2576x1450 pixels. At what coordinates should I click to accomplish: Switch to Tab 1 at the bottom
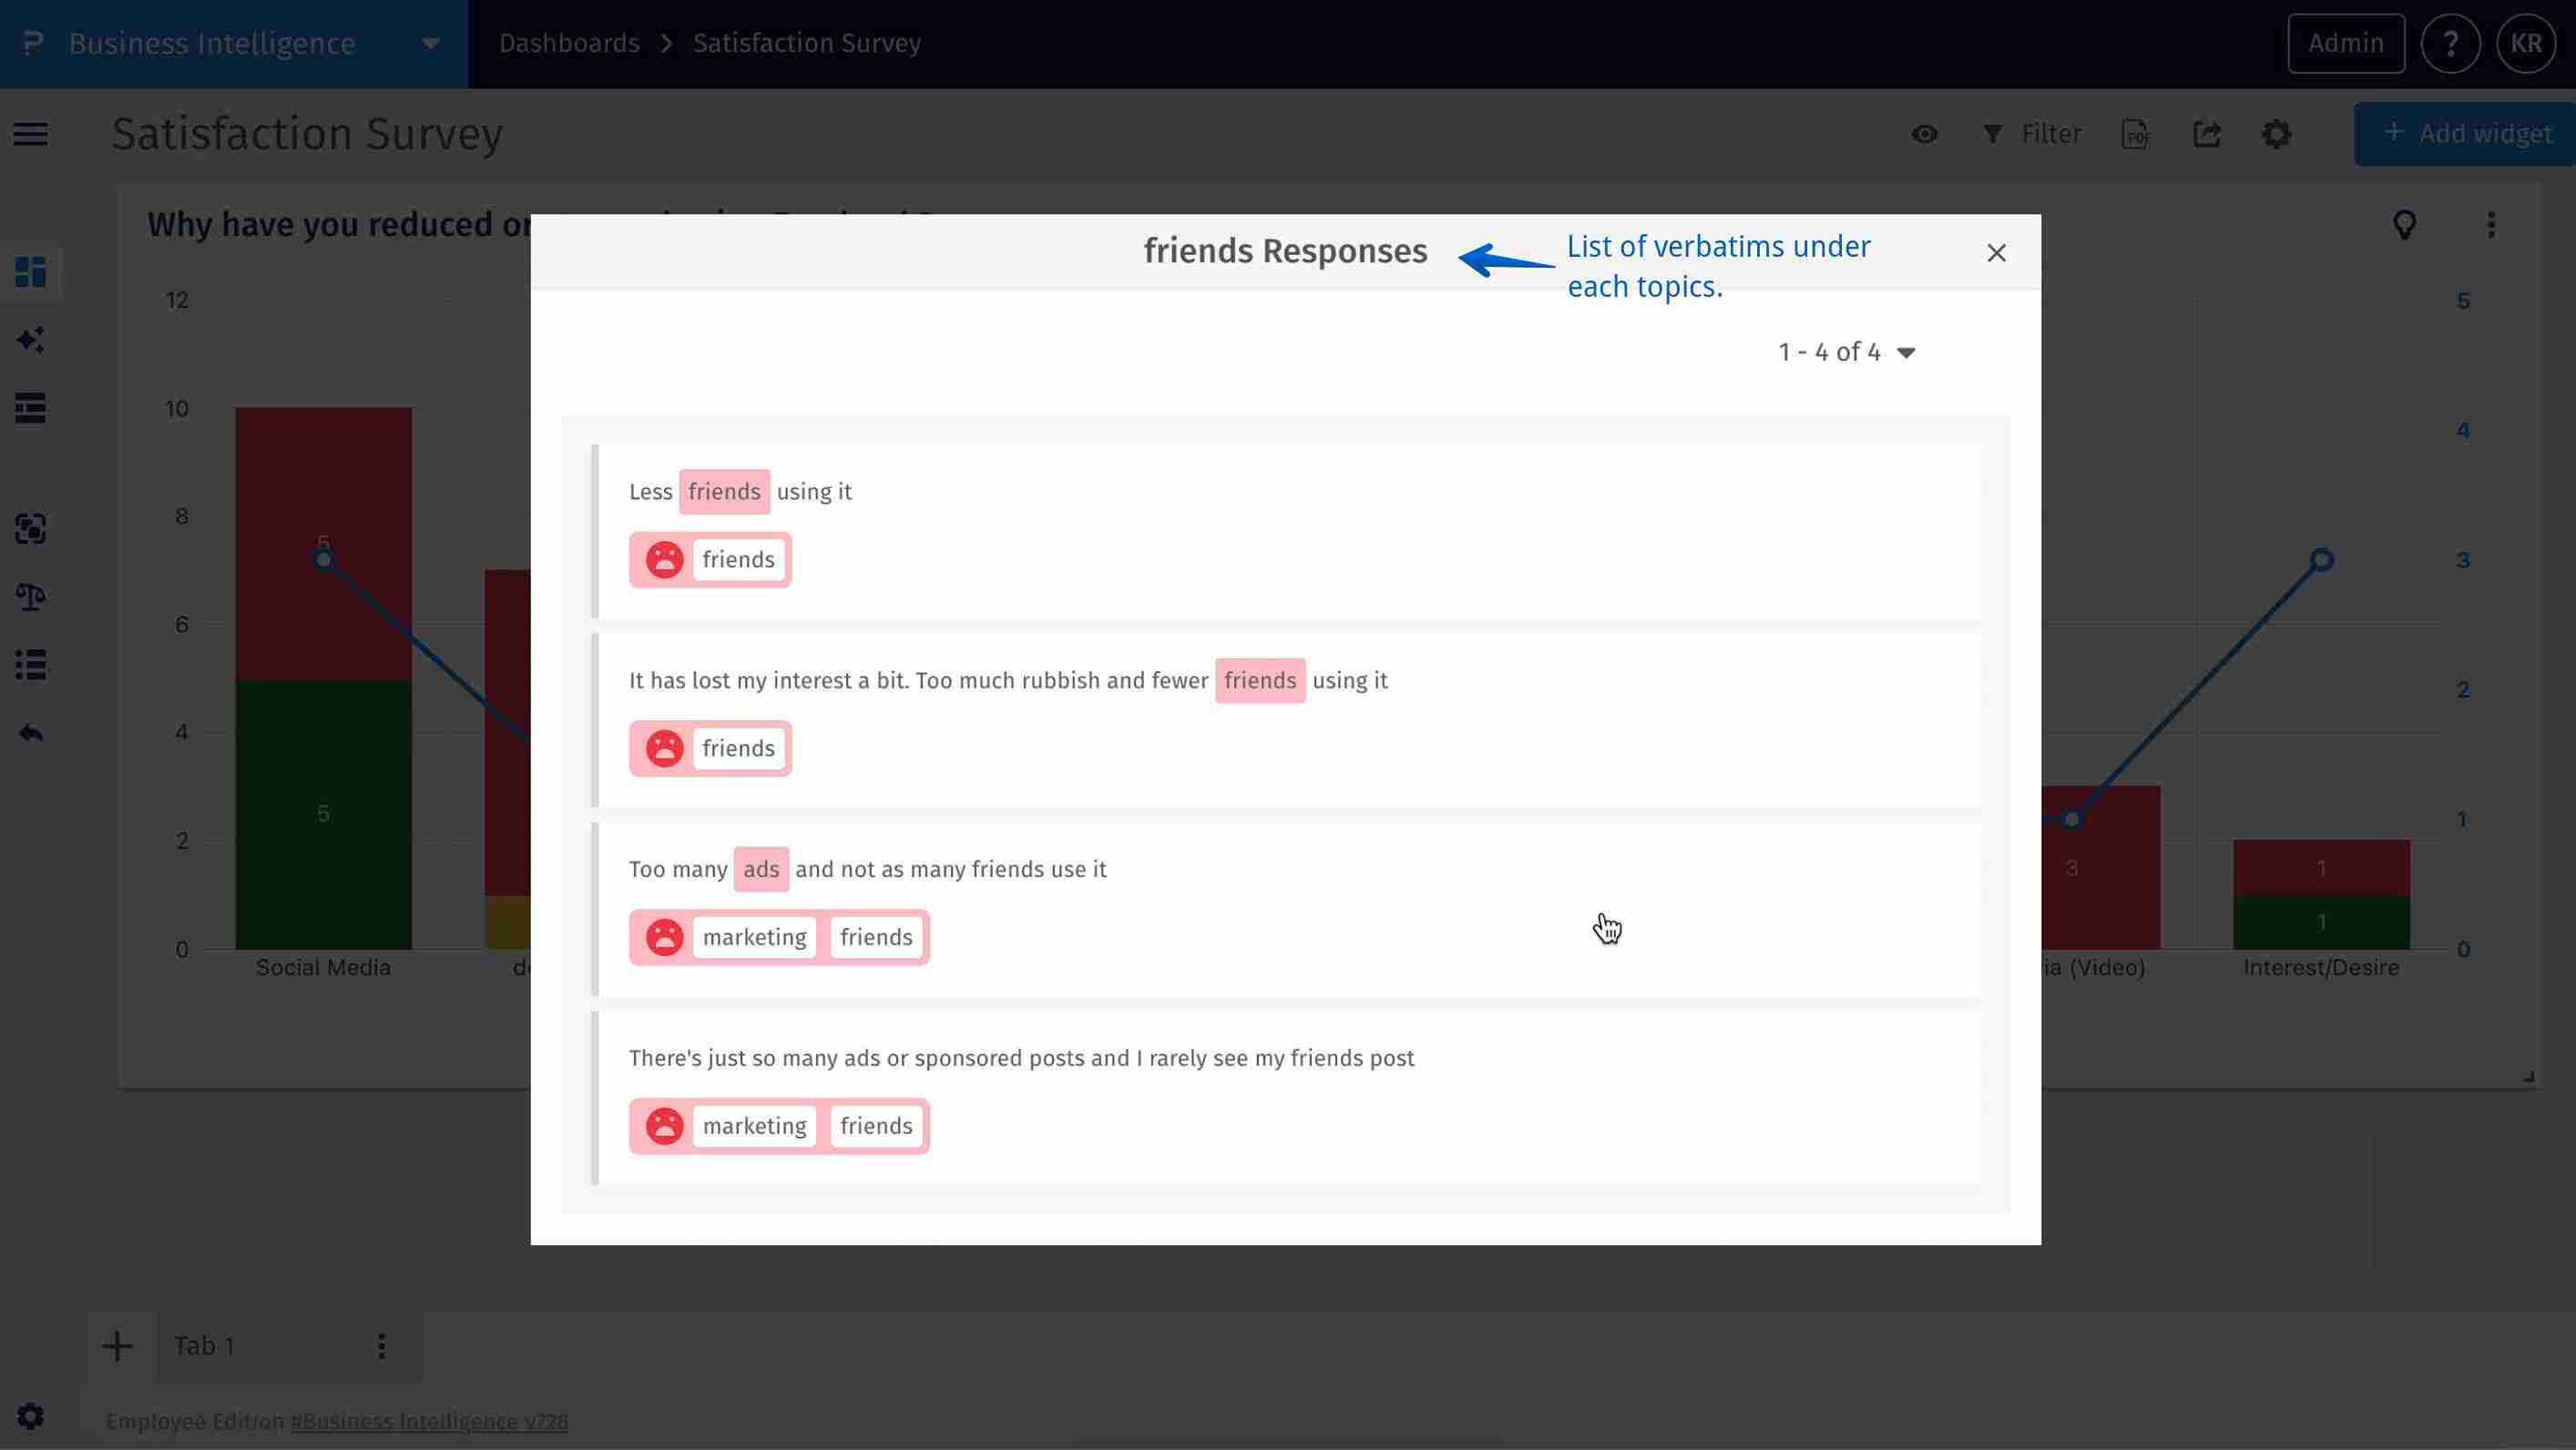[x=204, y=1346]
